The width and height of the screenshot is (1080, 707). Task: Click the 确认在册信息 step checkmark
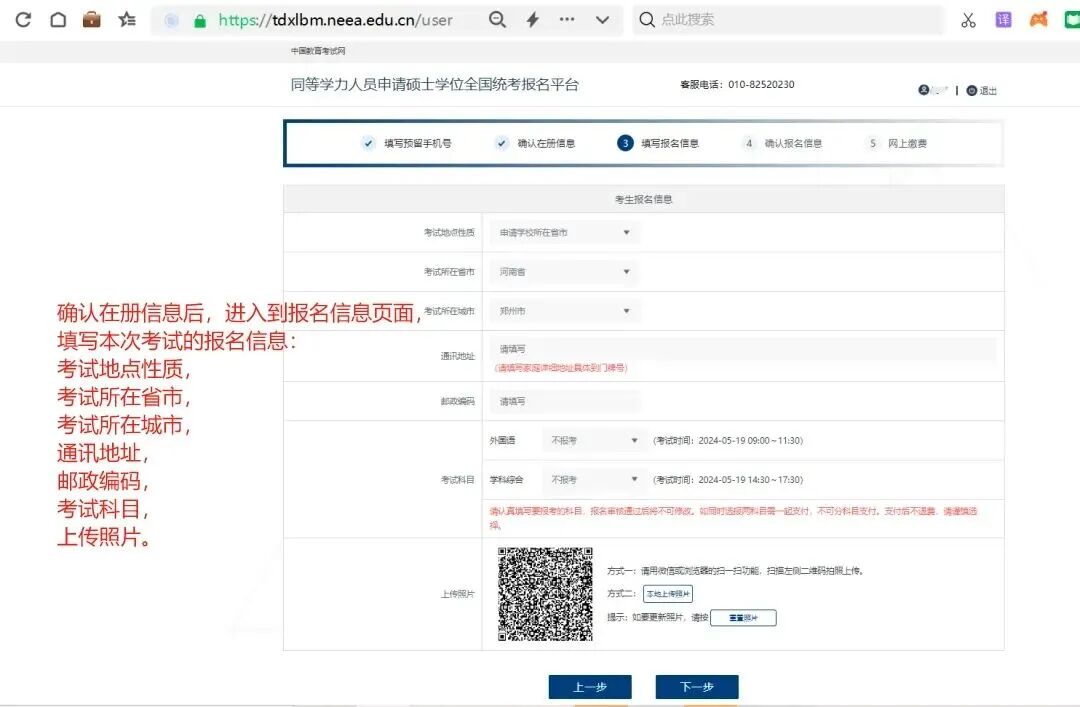[501, 143]
